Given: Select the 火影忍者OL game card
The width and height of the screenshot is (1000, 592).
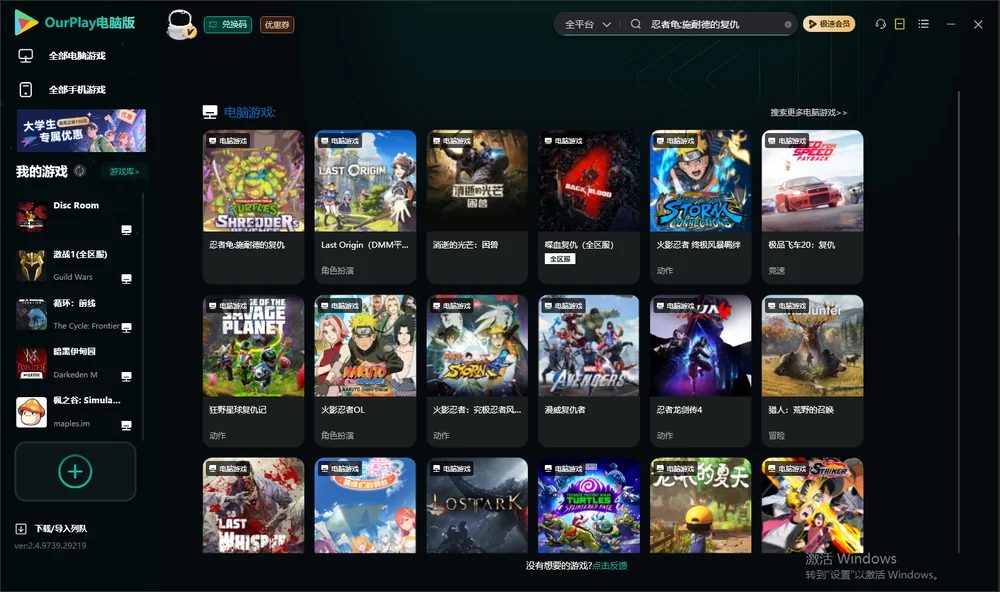Looking at the screenshot, I should coord(365,371).
